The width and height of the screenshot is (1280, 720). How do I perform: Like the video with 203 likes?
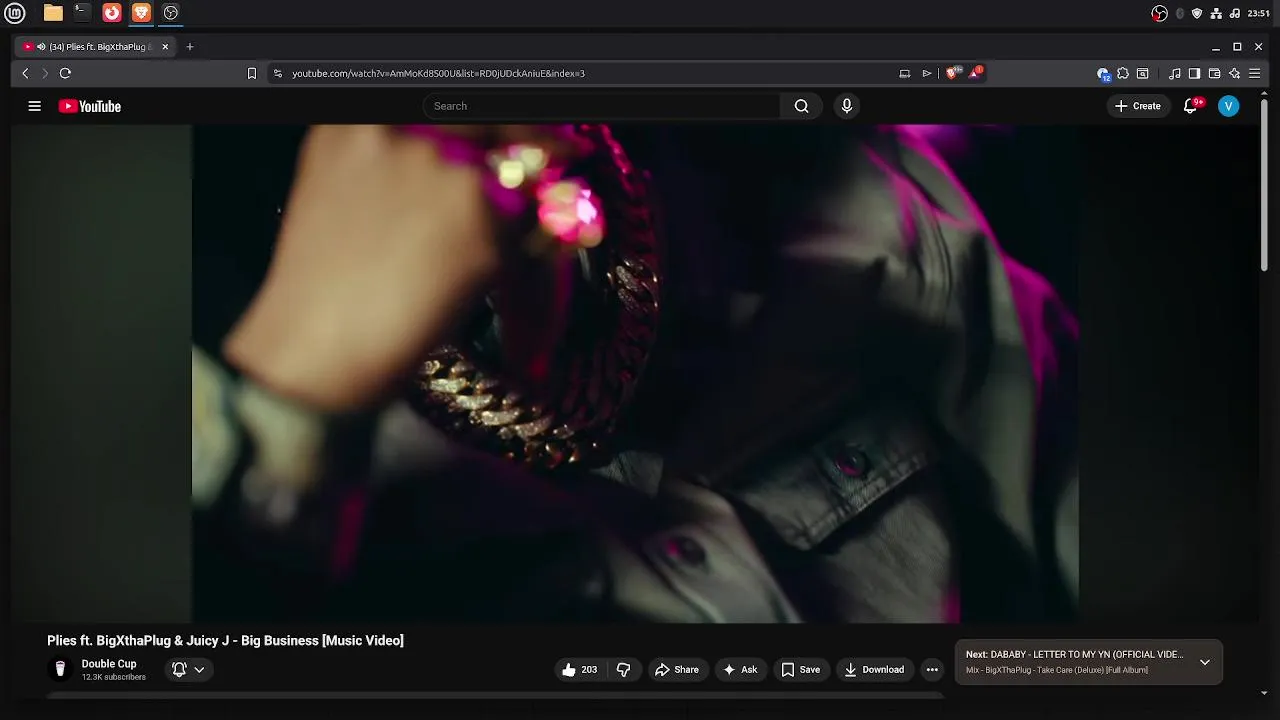580,670
